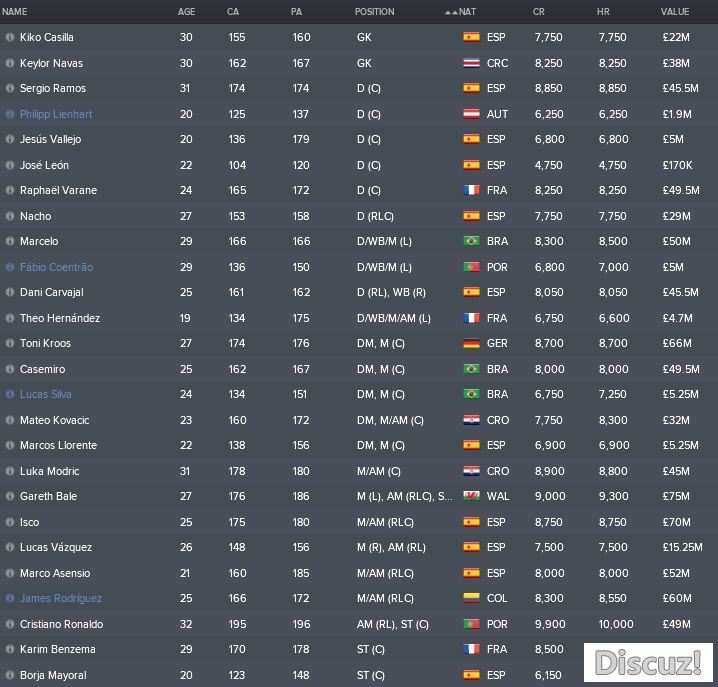The image size is (718, 687).
Task: Open Lucas Silva player profile link
Action: [x=45, y=394]
